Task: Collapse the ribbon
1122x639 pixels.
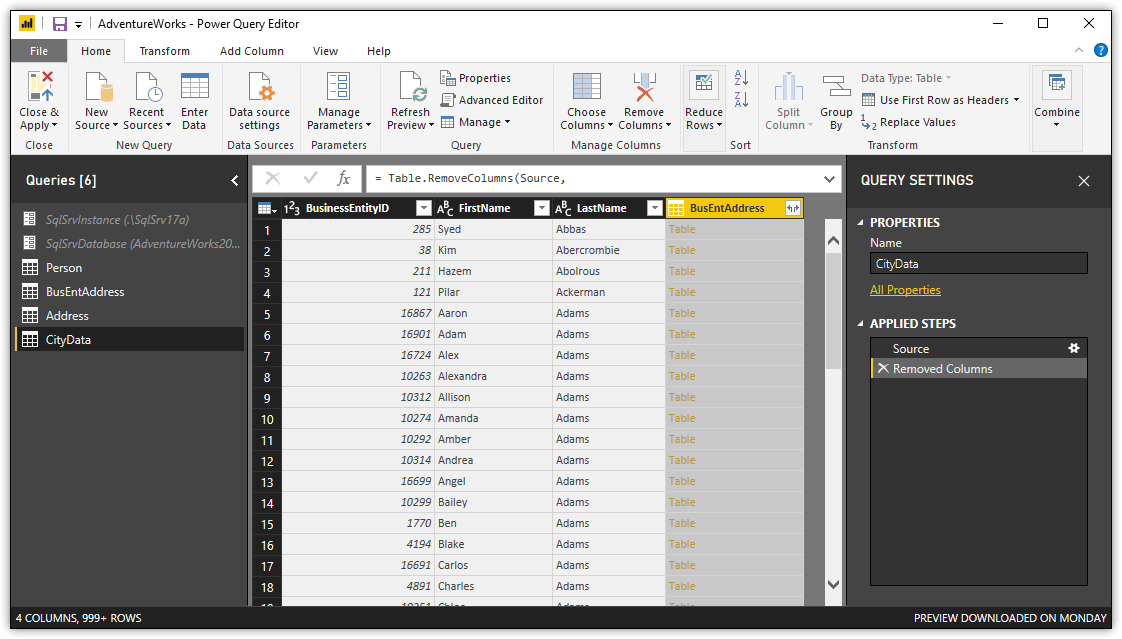Action: pos(1079,50)
